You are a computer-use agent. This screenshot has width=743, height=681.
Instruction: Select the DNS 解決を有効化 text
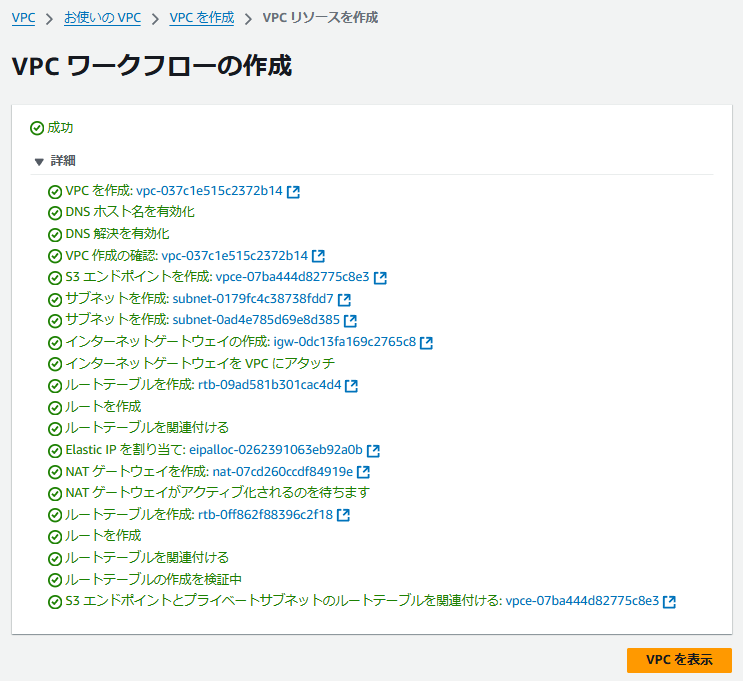(x=118, y=234)
